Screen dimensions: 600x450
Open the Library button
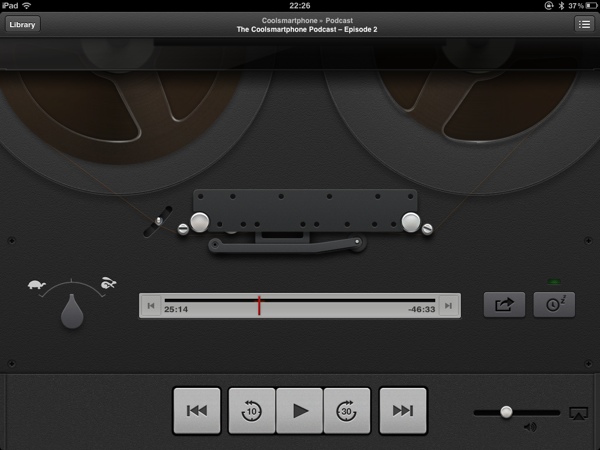[x=22, y=24]
